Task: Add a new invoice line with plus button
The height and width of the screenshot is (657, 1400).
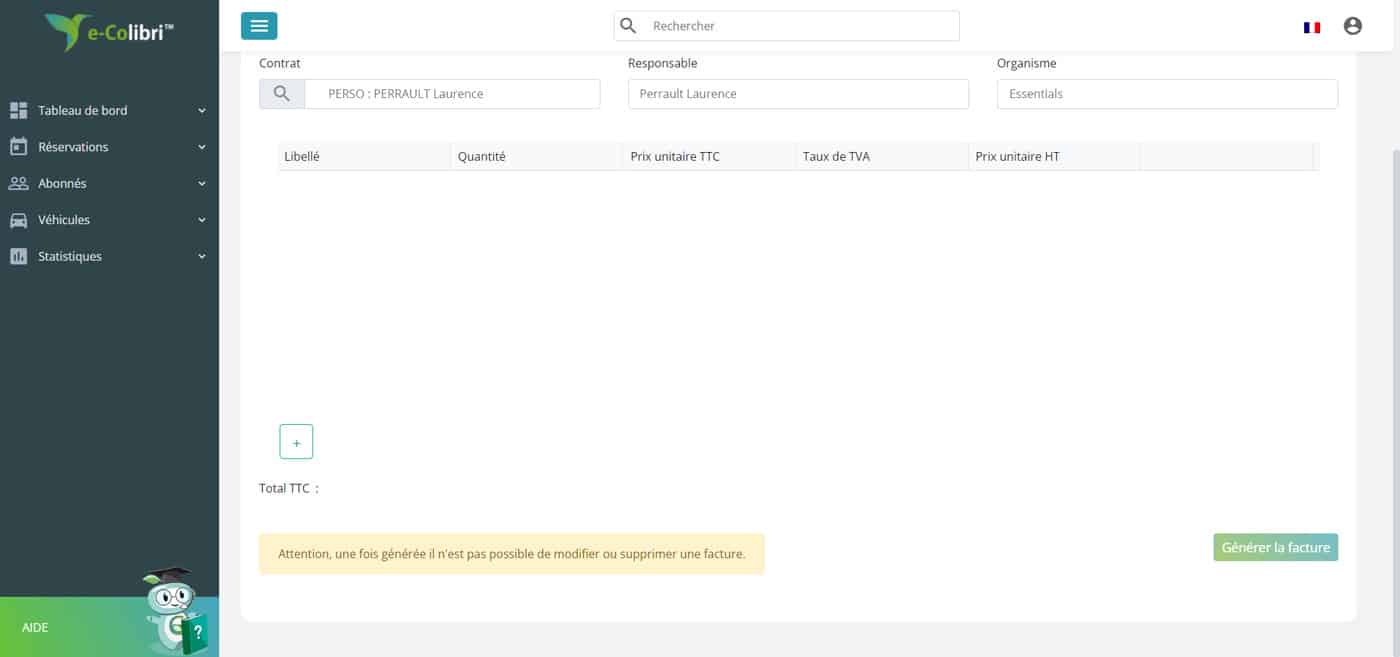Action: [x=296, y=442]
